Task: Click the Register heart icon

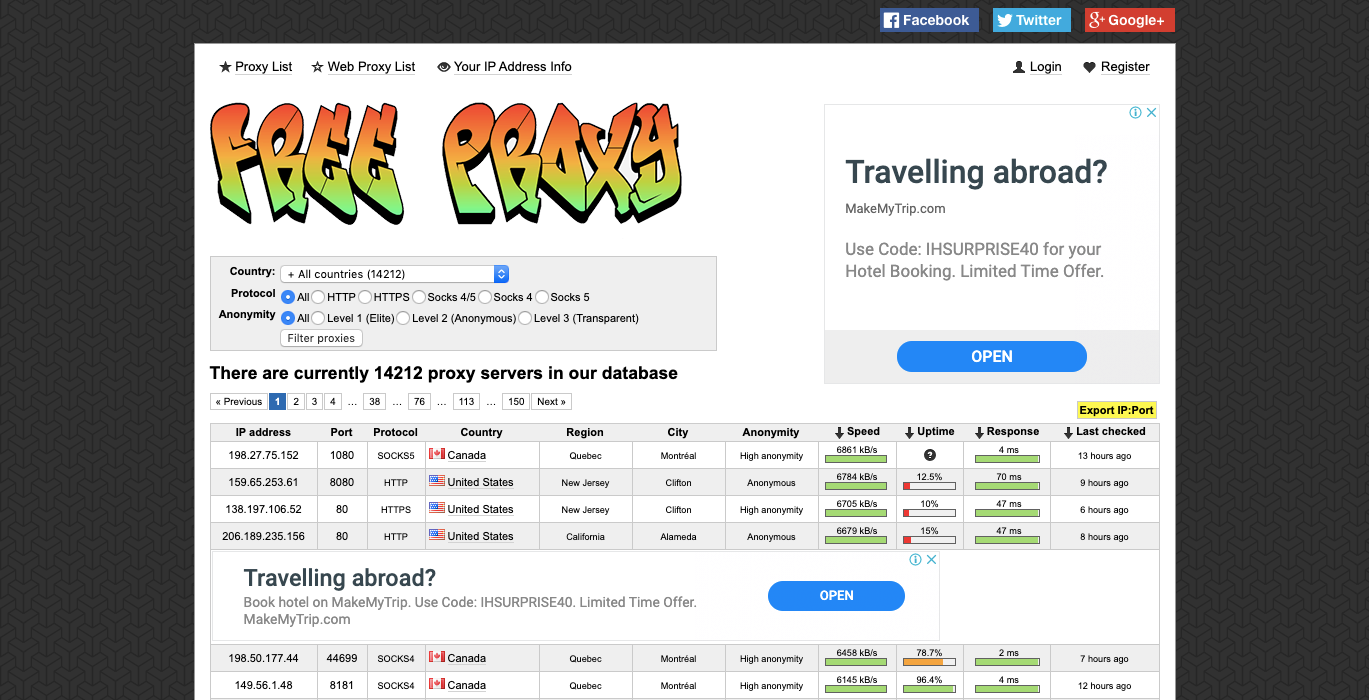Action: click(x=1089, y=66)
